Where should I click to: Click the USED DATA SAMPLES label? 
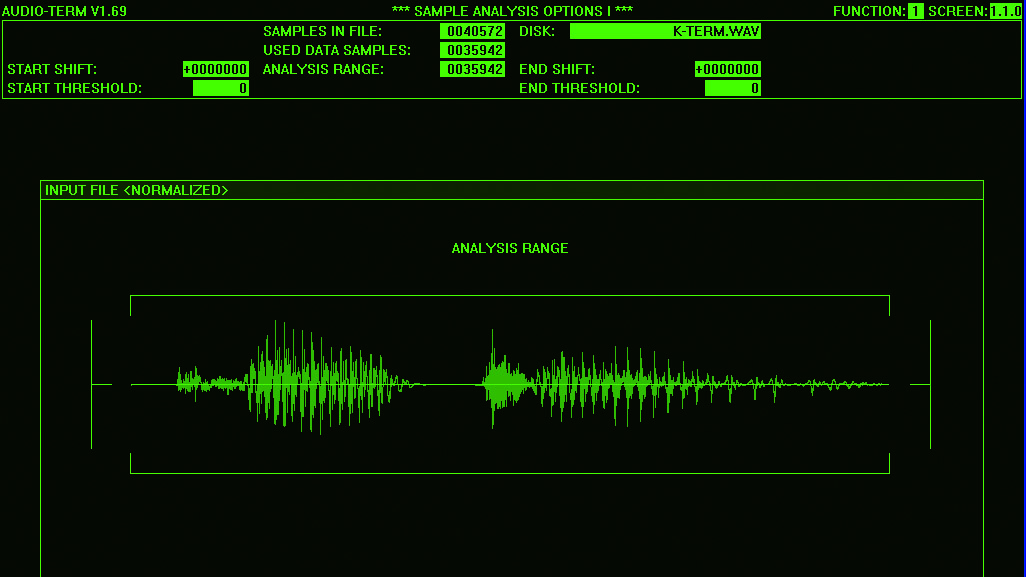(337, 50)
